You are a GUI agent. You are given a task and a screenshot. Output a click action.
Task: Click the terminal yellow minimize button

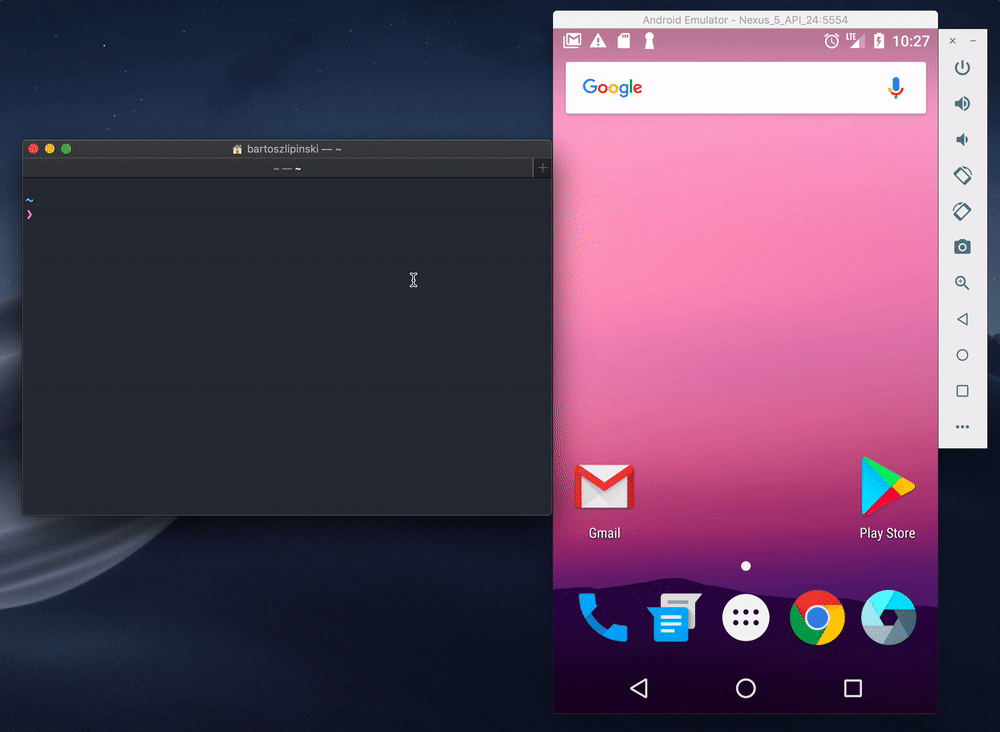coord(50,149)
